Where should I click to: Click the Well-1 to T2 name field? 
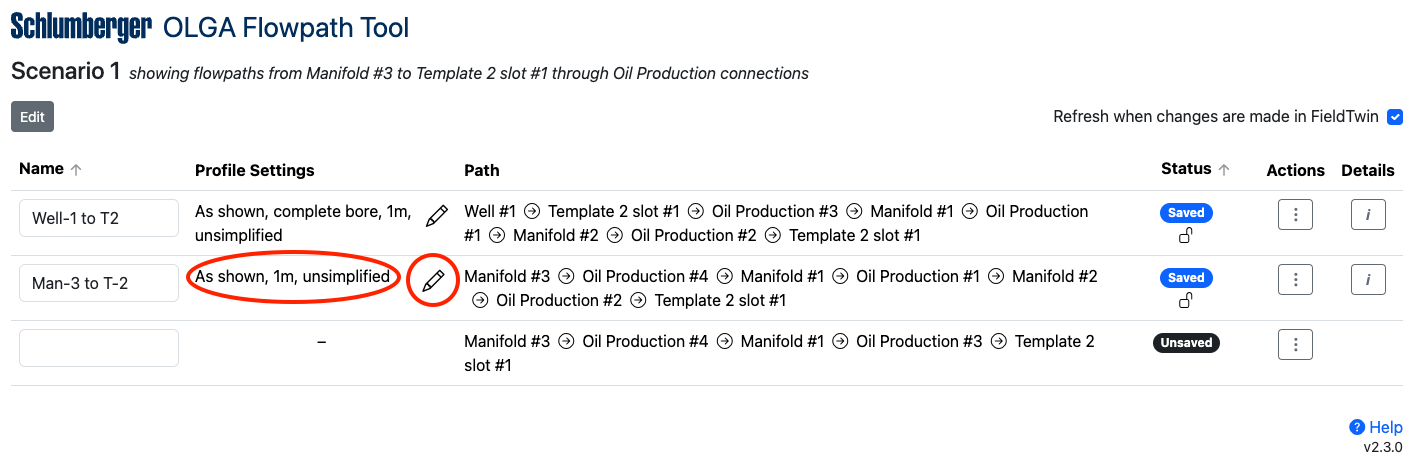(99, 218)
